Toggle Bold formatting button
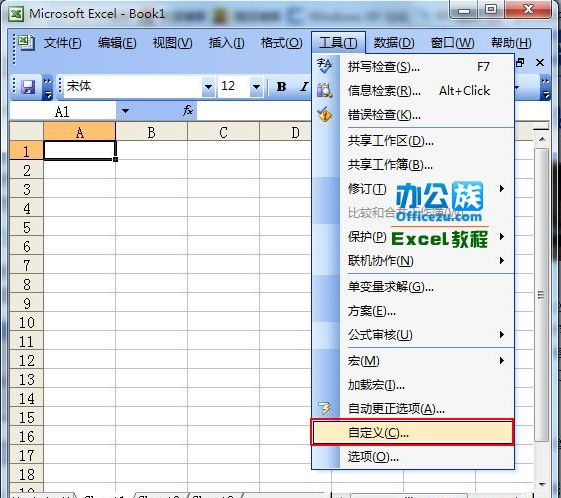 (x=282, y=86)
